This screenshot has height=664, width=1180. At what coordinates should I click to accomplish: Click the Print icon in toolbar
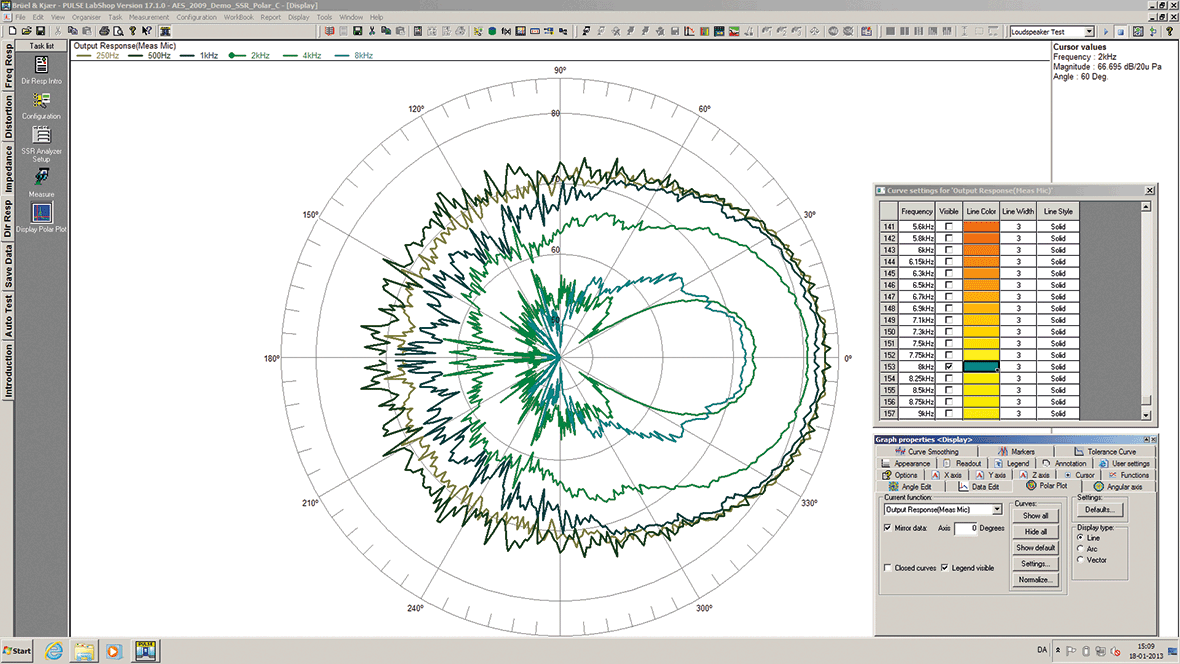[x=103, y=32]
